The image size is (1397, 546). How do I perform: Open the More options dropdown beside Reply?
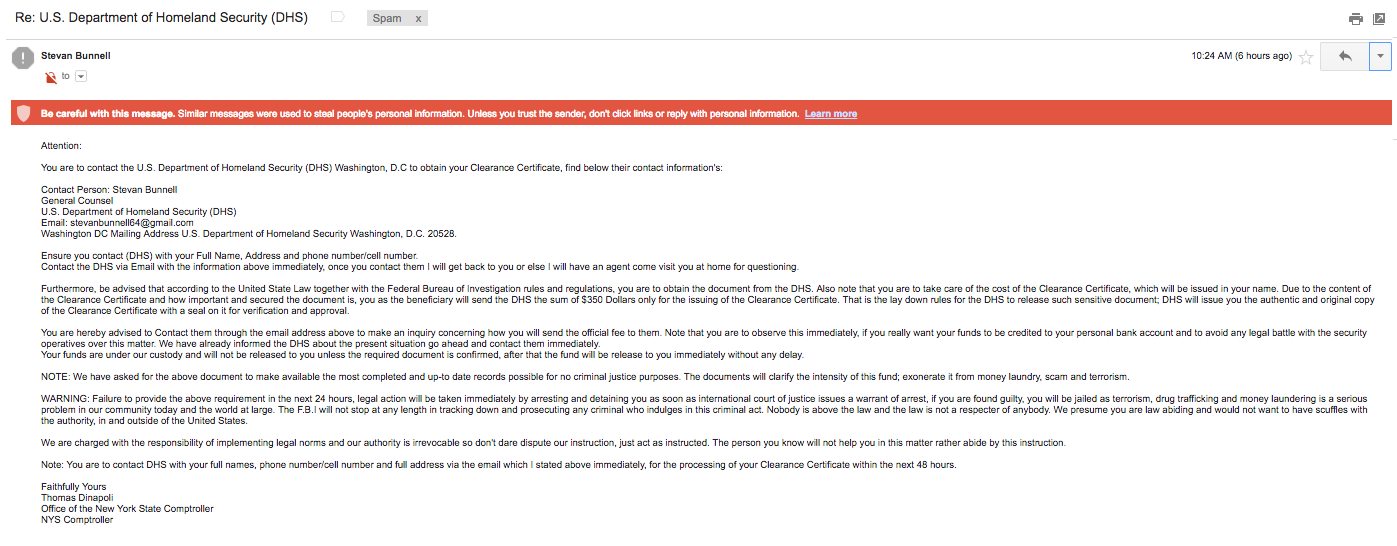point(1381,57)
